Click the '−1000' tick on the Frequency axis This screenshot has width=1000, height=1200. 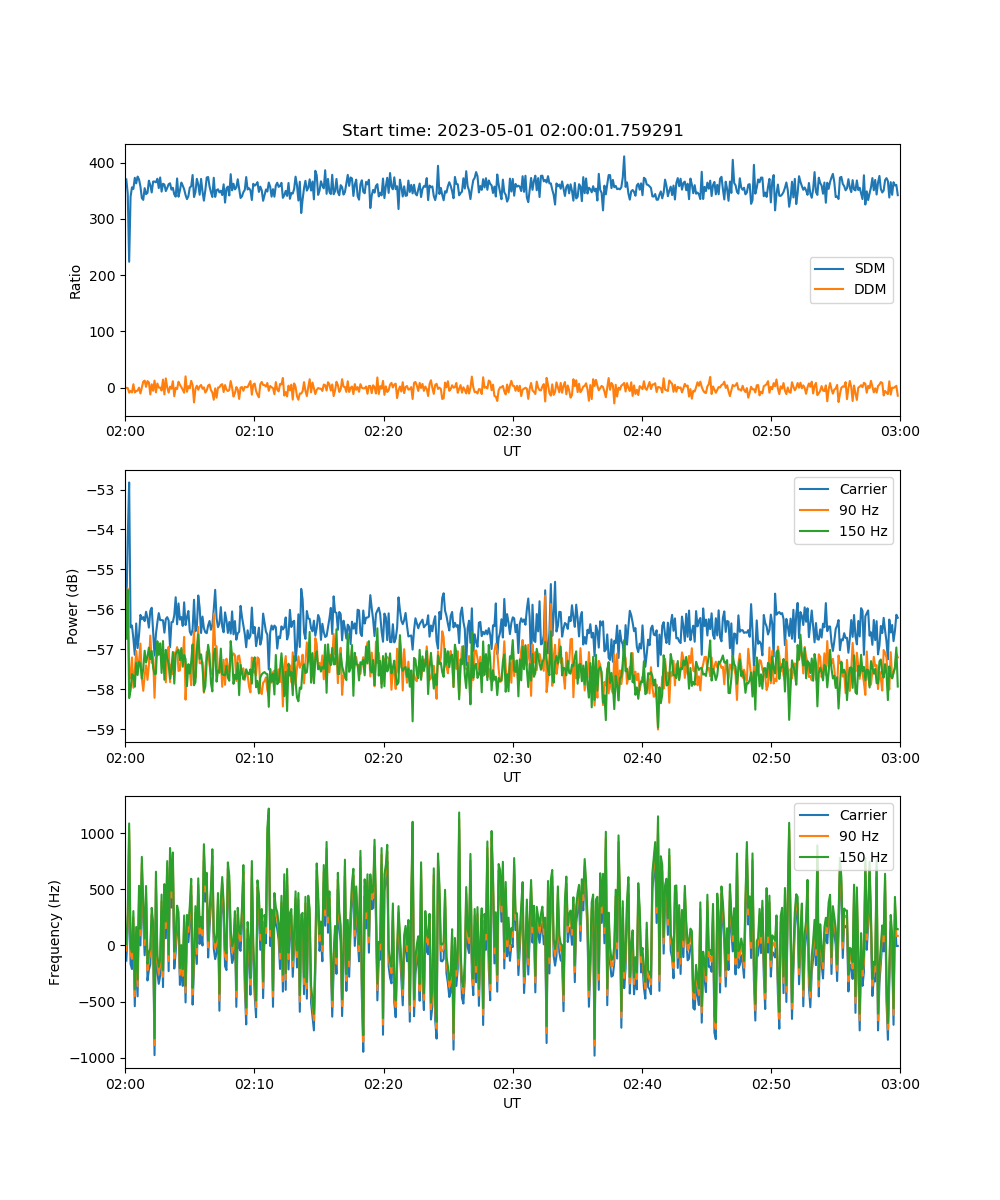pyautogui.click(x=93, y=1058)
